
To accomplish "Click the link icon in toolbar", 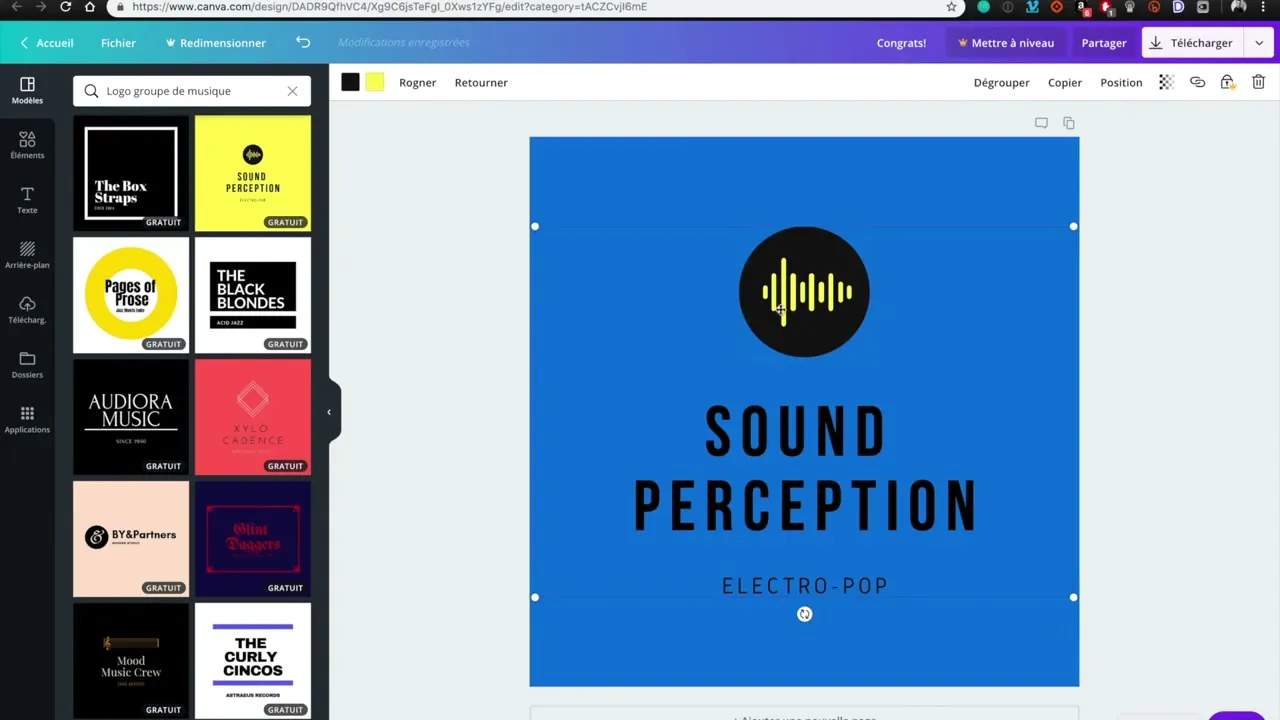I will [1197, 83].
